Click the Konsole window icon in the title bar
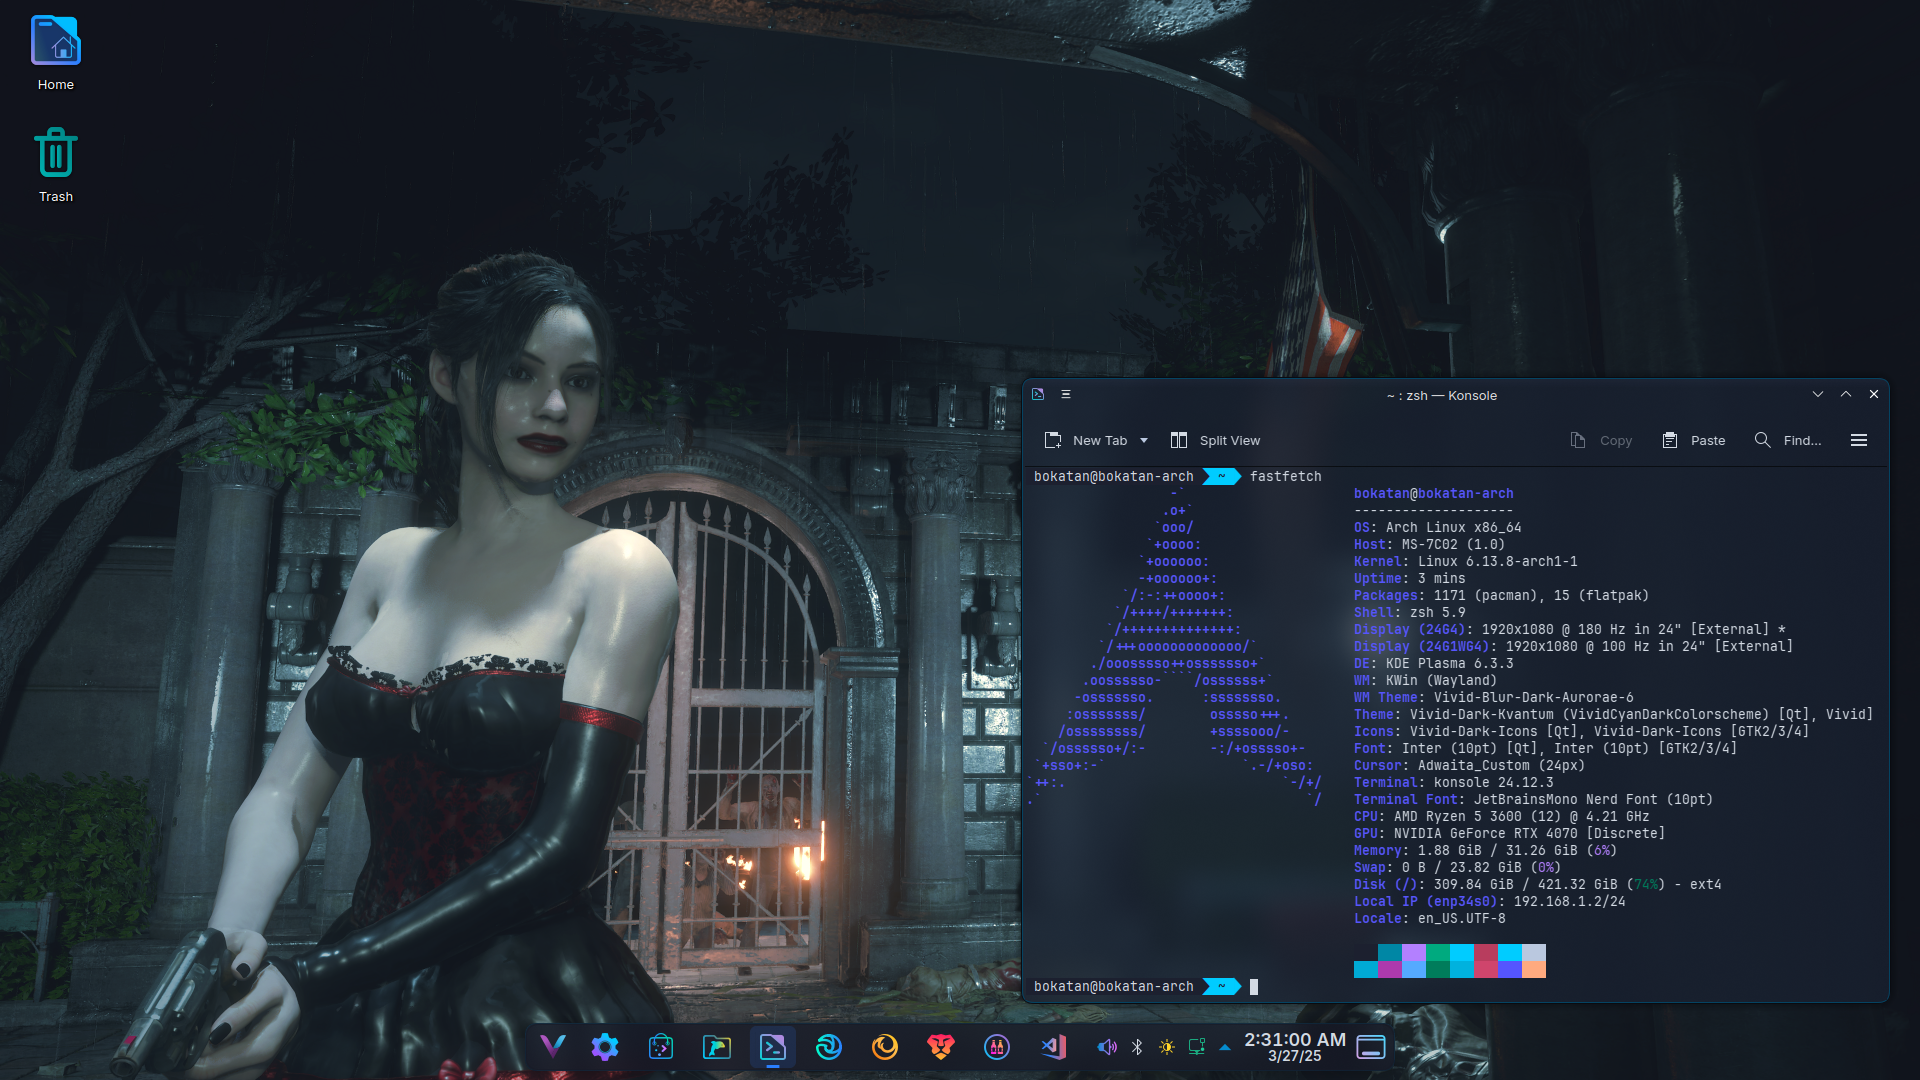The height and width of the screenshot is (1080, 1920). 1038,394
